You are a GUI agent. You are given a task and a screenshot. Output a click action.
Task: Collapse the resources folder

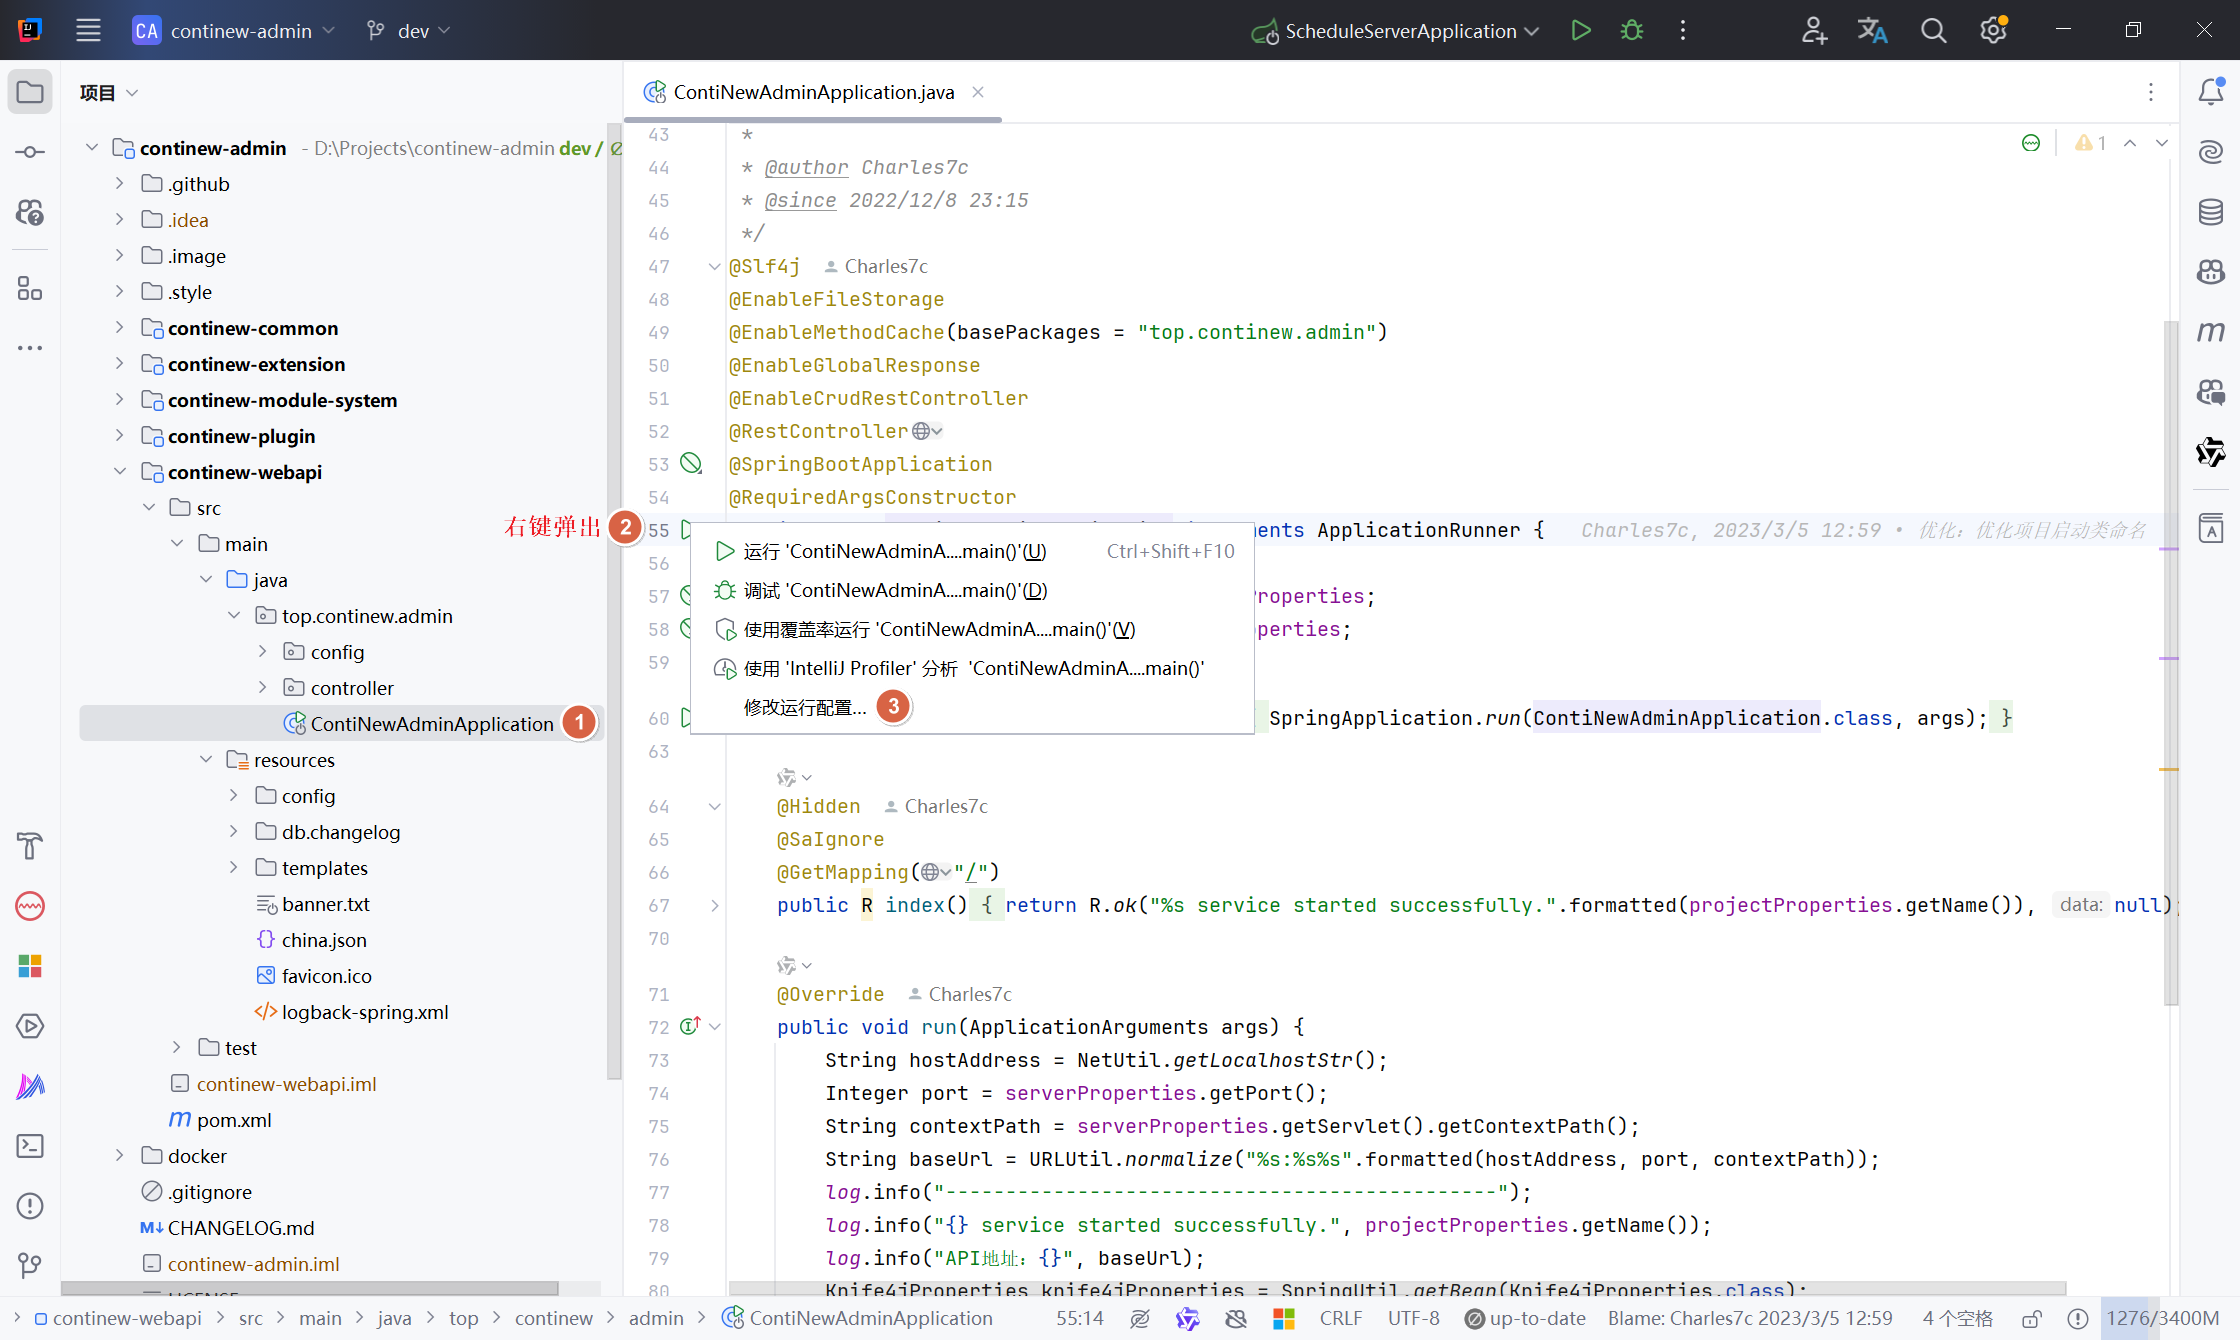(206, 760)
